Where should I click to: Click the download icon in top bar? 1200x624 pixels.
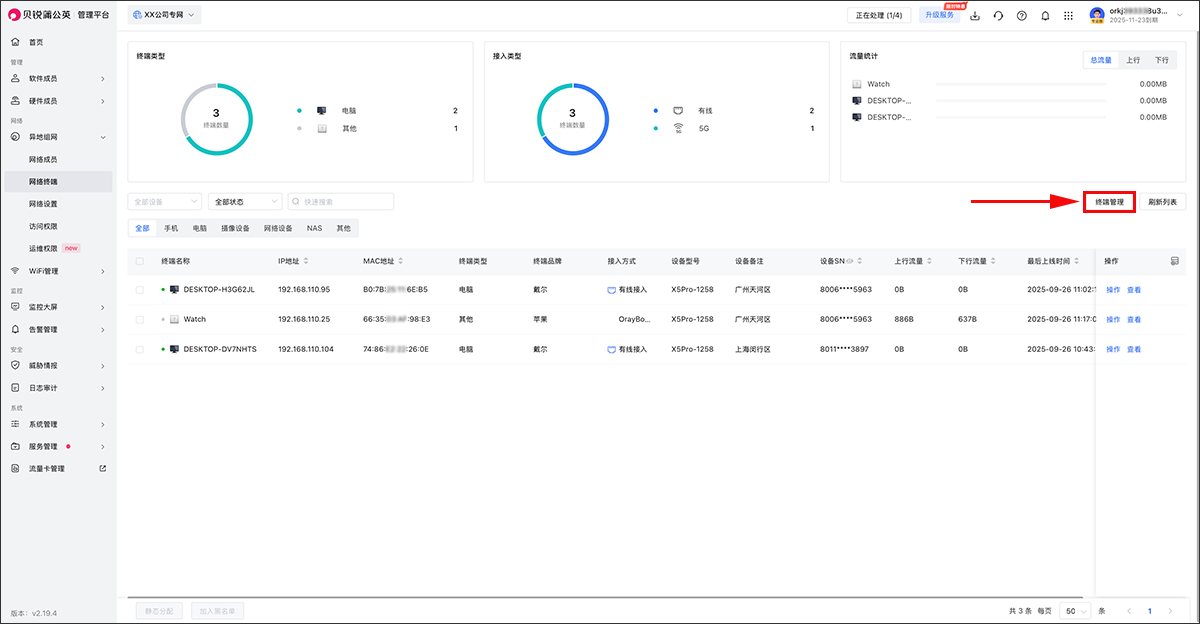pyautogui.click(x=974, y=16)
